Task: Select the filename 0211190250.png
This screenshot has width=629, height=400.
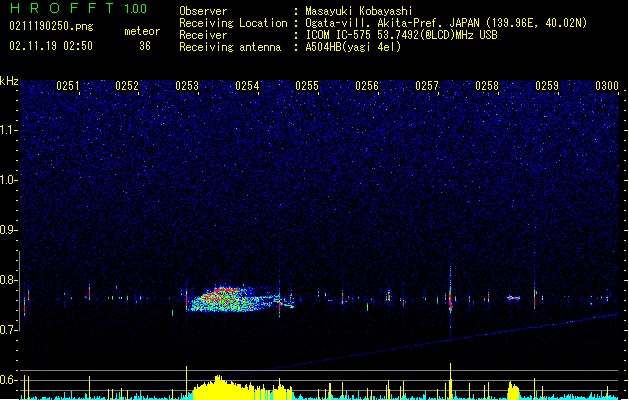Action: pos(51,26)
